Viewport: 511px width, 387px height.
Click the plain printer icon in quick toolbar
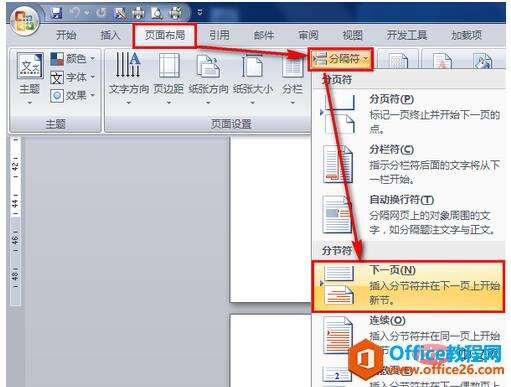coord(139,13)
